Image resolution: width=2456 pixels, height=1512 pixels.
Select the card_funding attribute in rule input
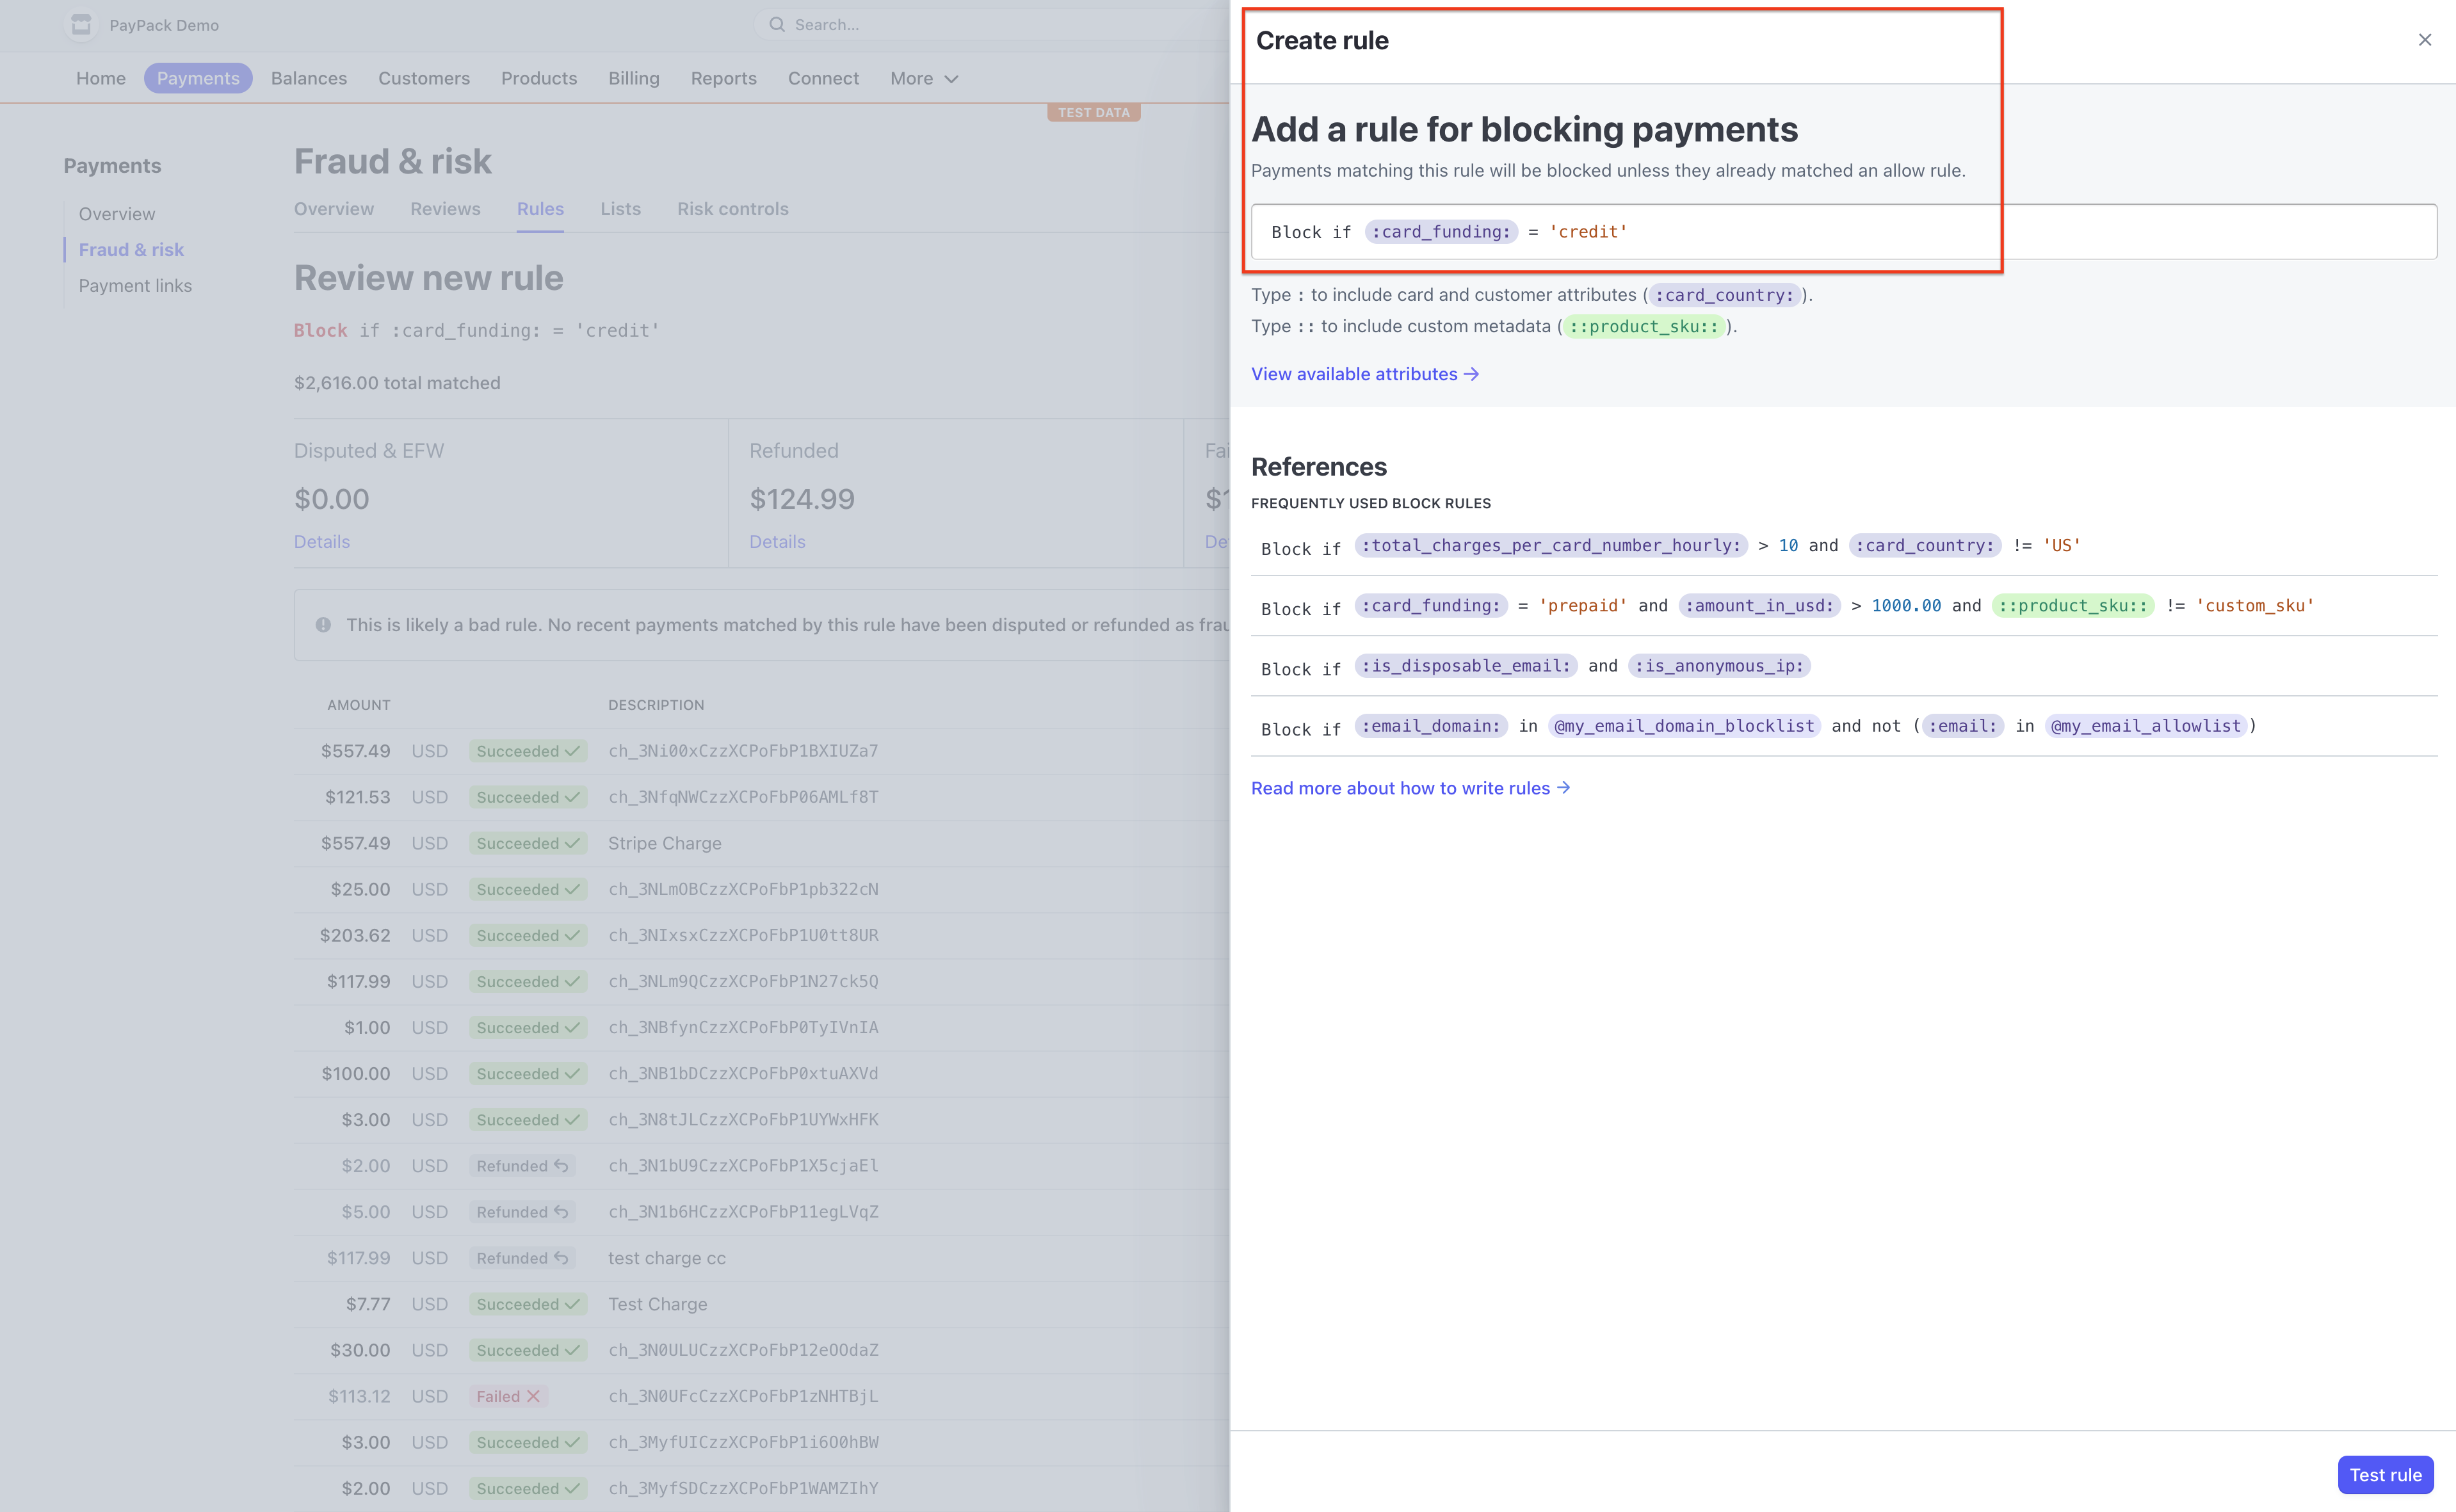[1441, 232]
